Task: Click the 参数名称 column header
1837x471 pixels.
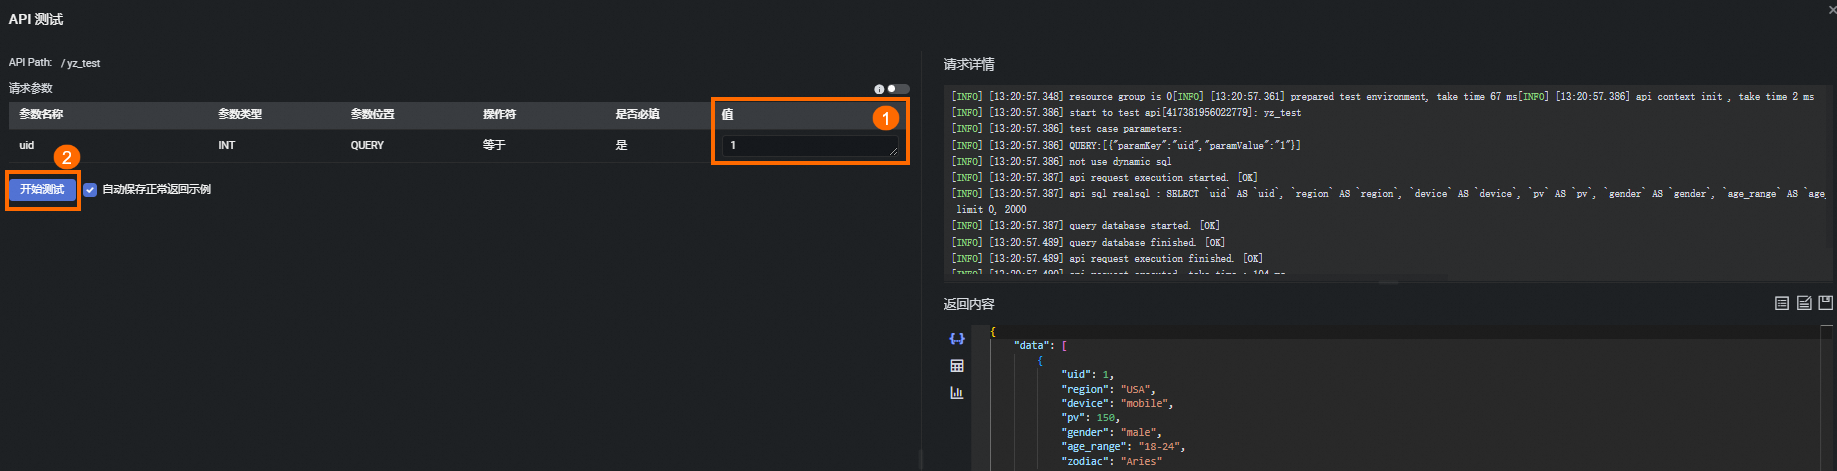Action: click(41, 114)
